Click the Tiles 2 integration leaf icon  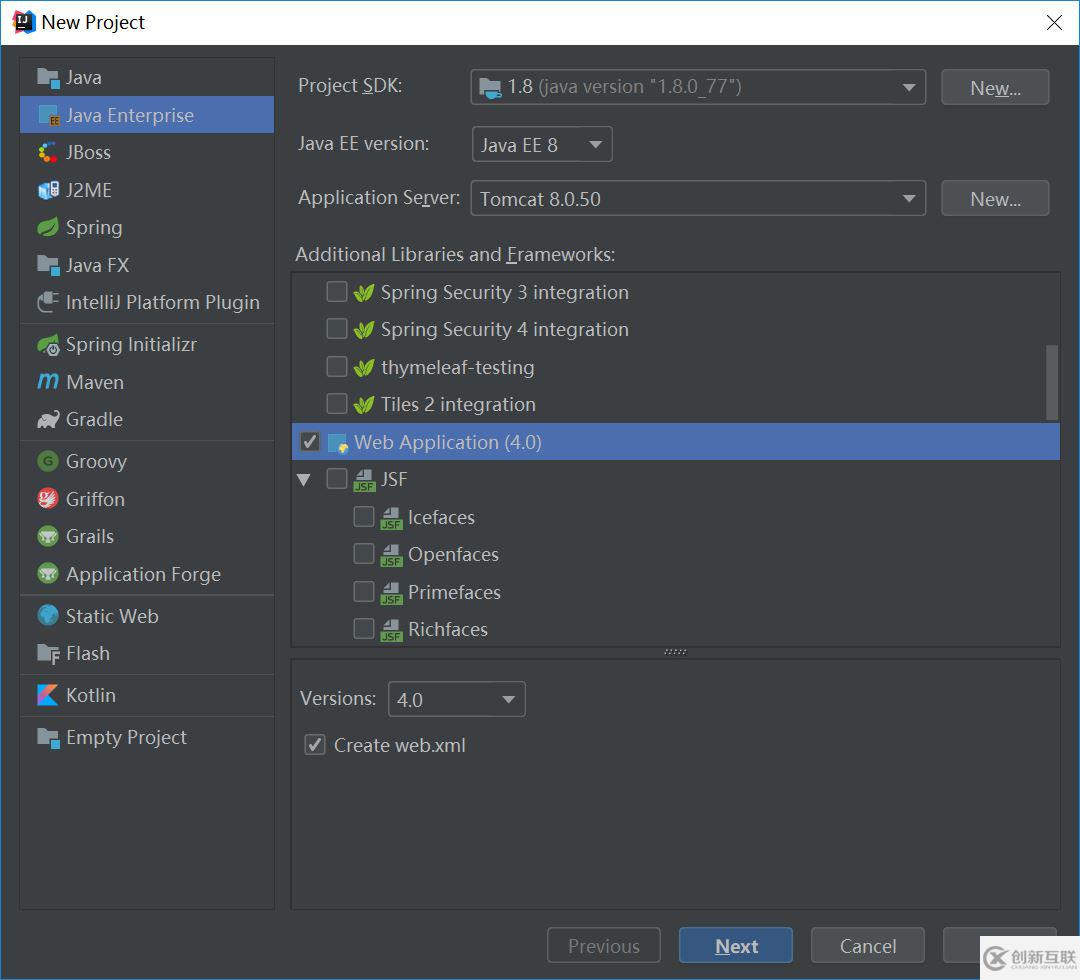point(364,405)
